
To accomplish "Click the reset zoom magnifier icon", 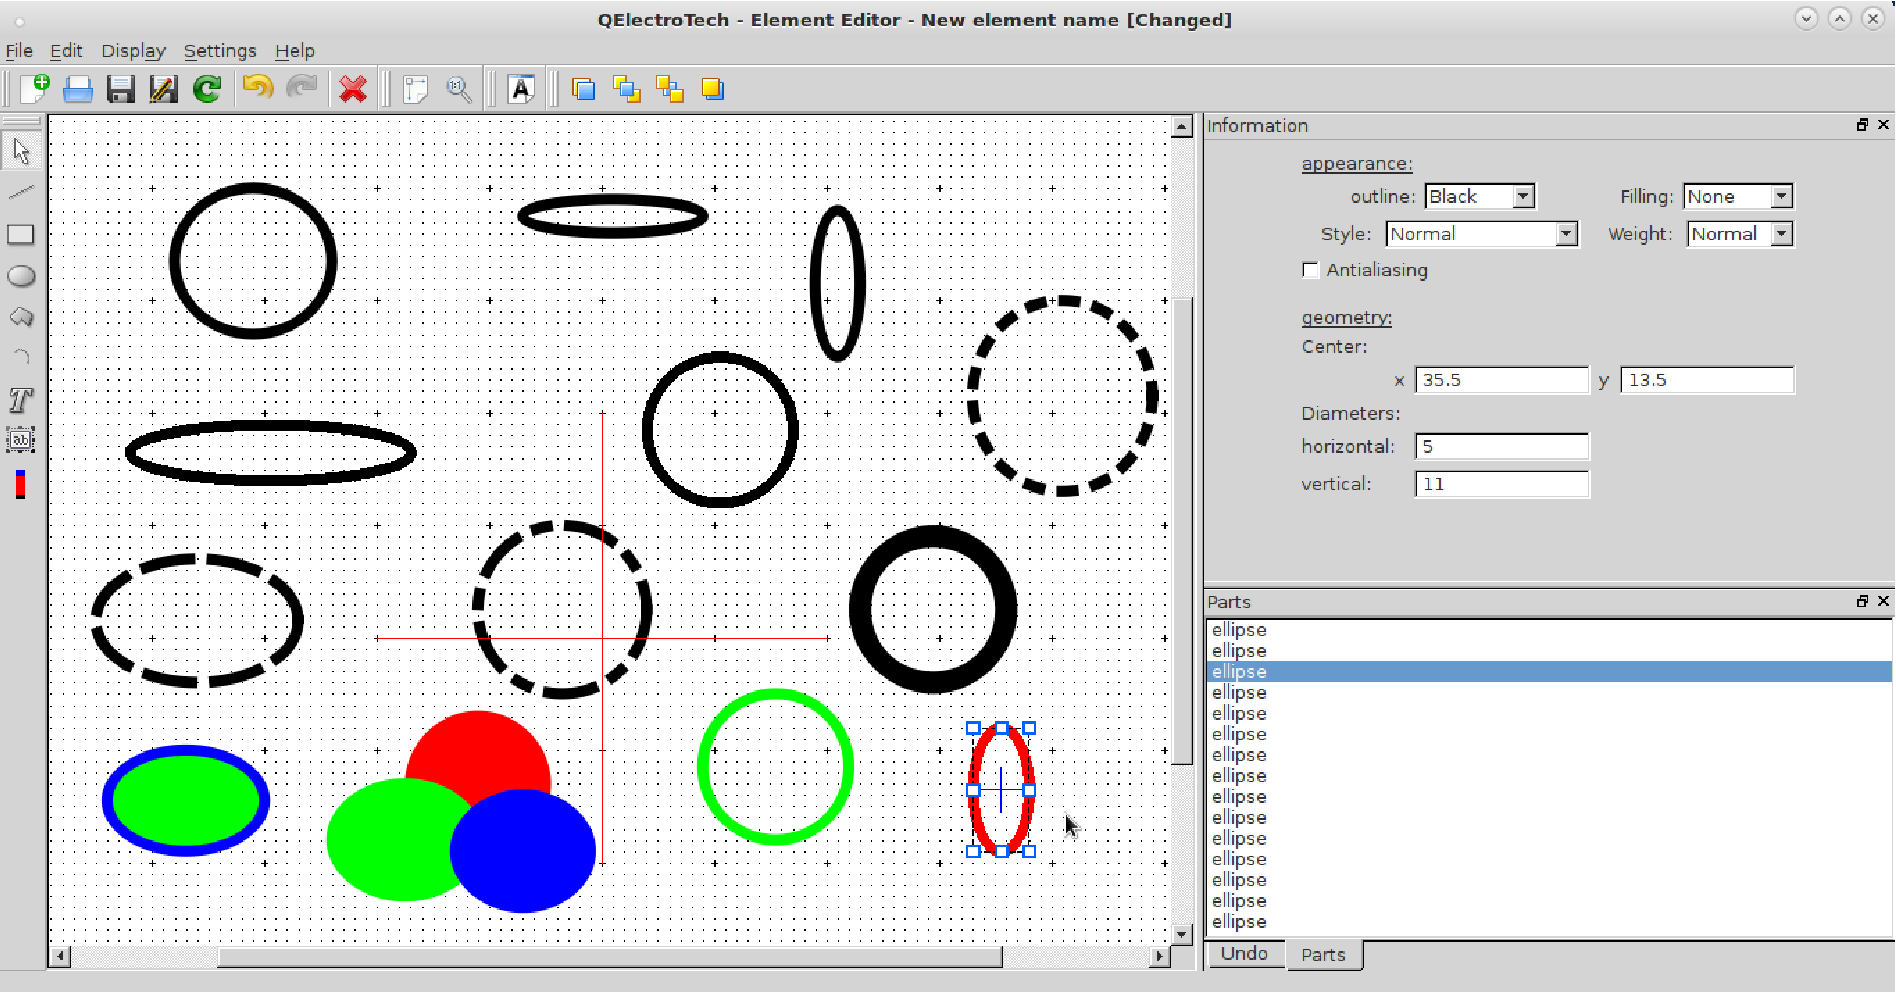I will pos(459,90).
